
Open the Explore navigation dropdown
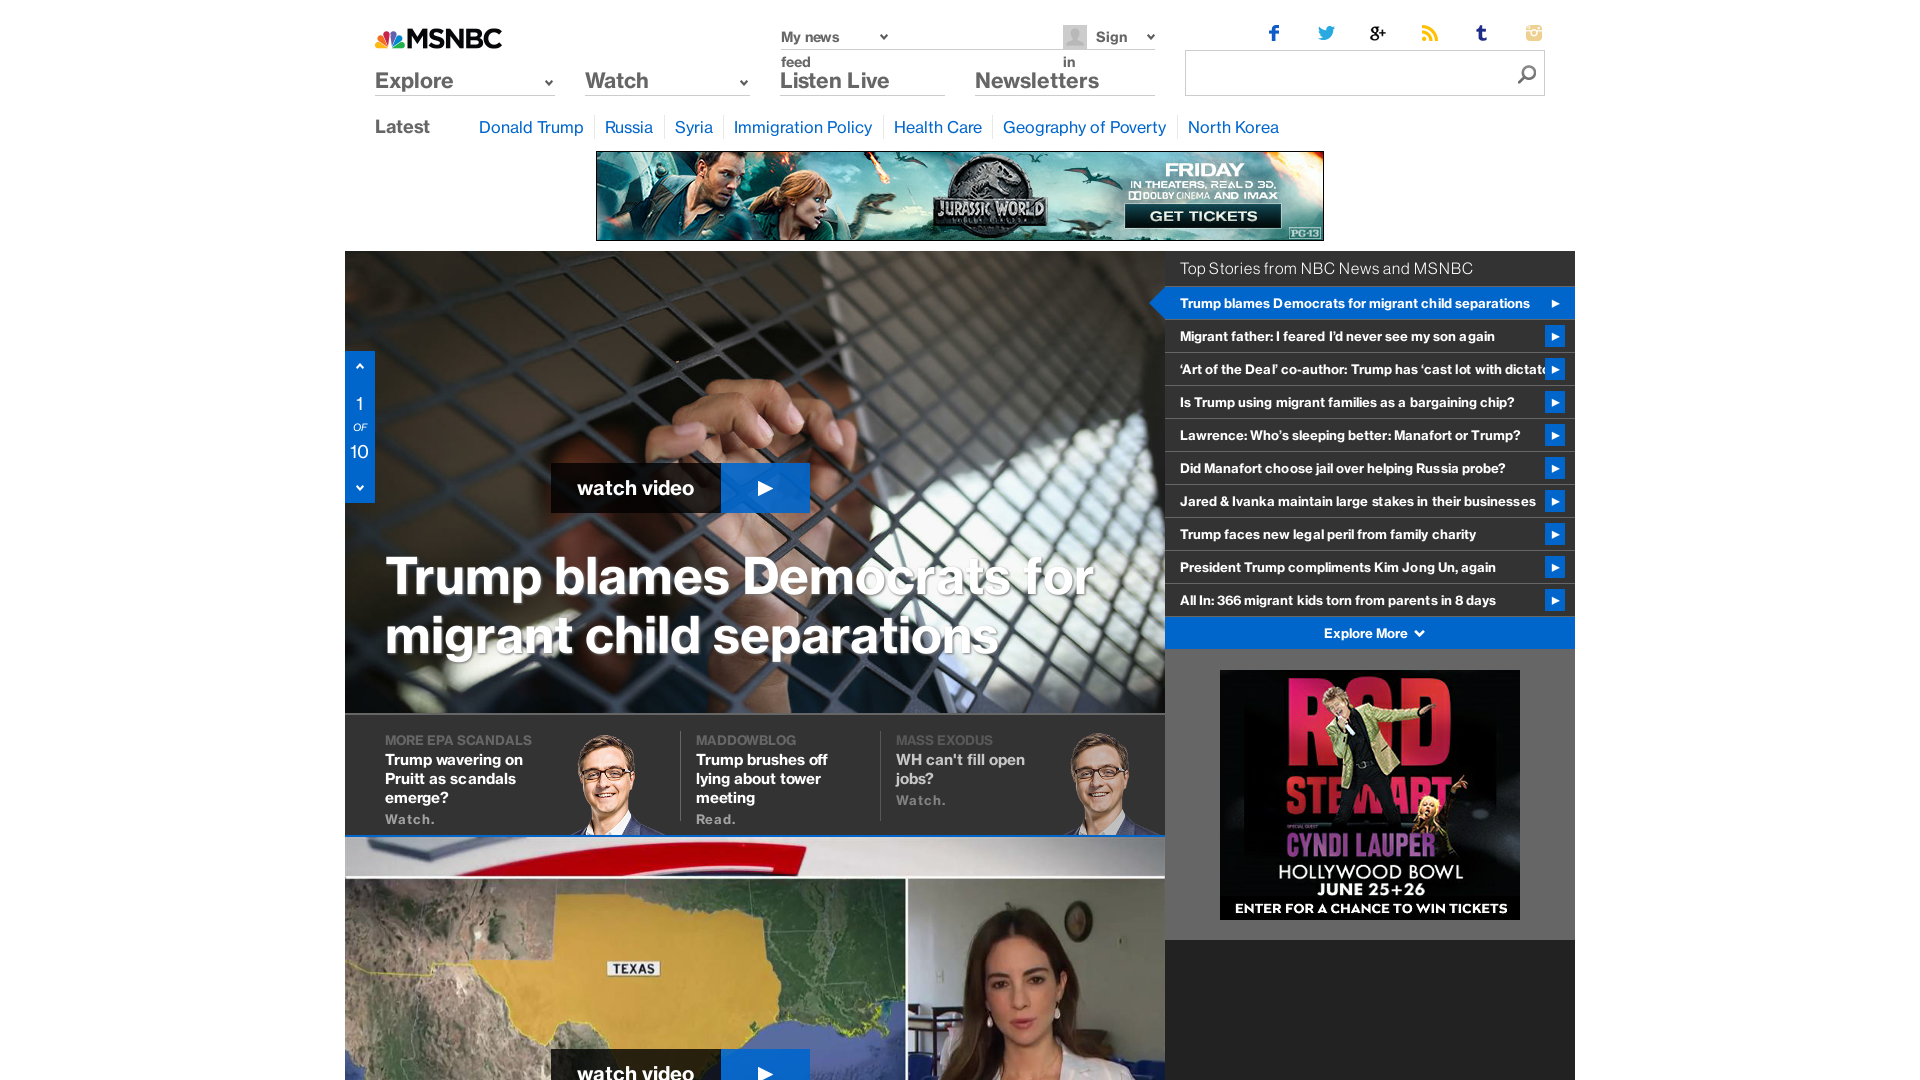(464, 81)
